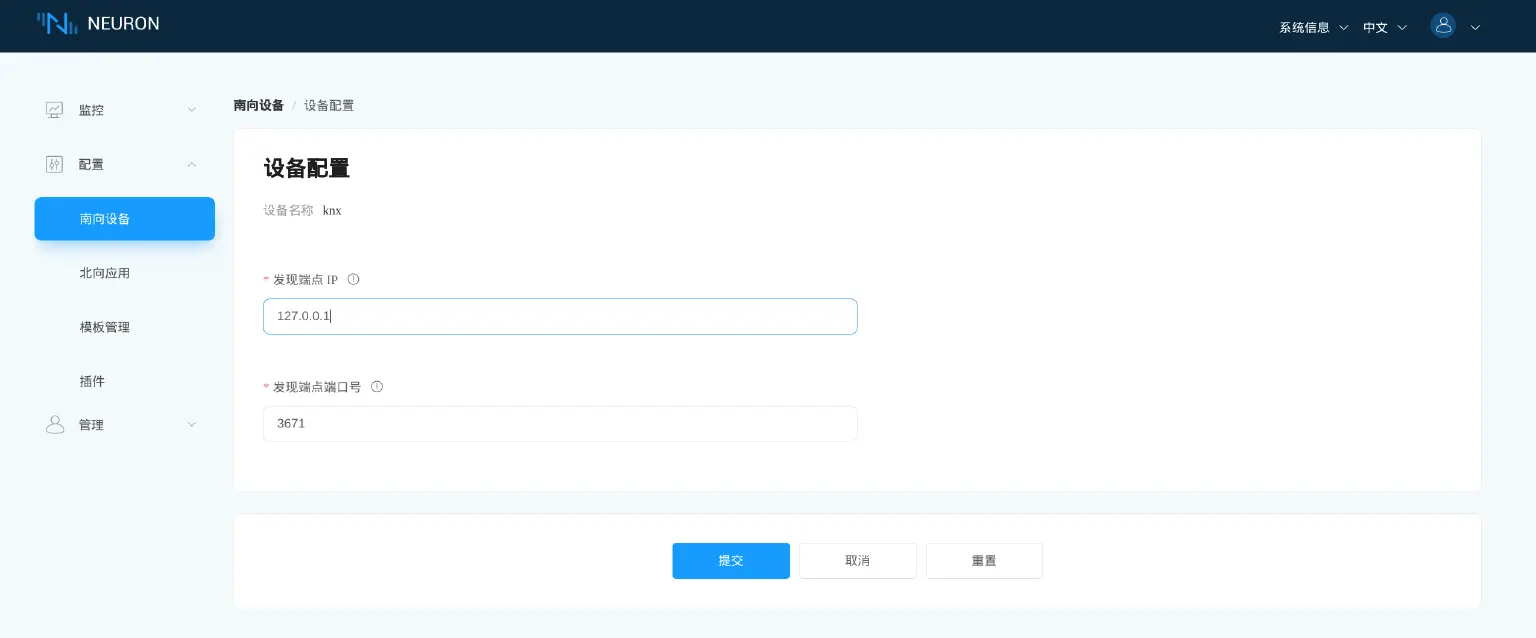Click info icon beside 发现端点端口号
This screenshot has width=1536, height=638.
pyautogui.click(x=377, y=387)
